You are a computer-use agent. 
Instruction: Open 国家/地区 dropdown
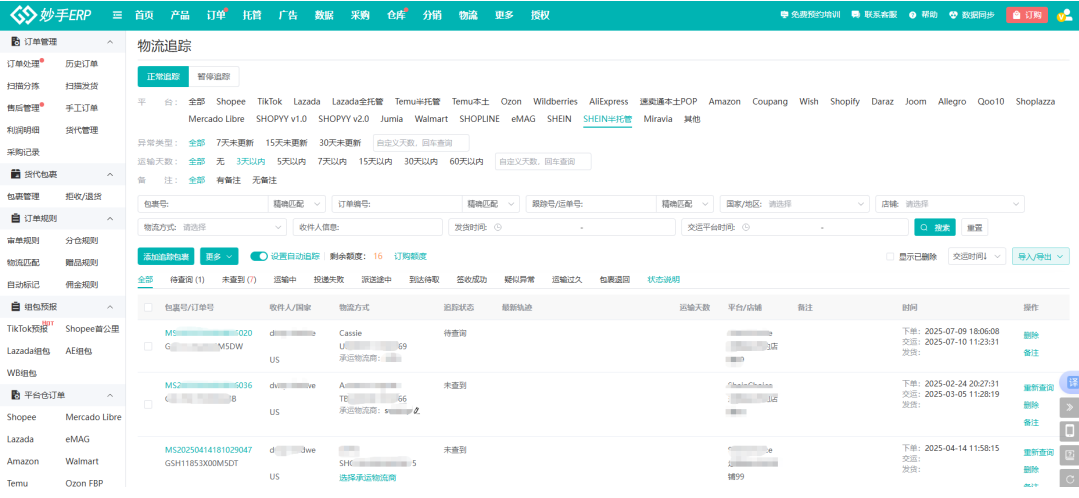click(x=795, y=204)
